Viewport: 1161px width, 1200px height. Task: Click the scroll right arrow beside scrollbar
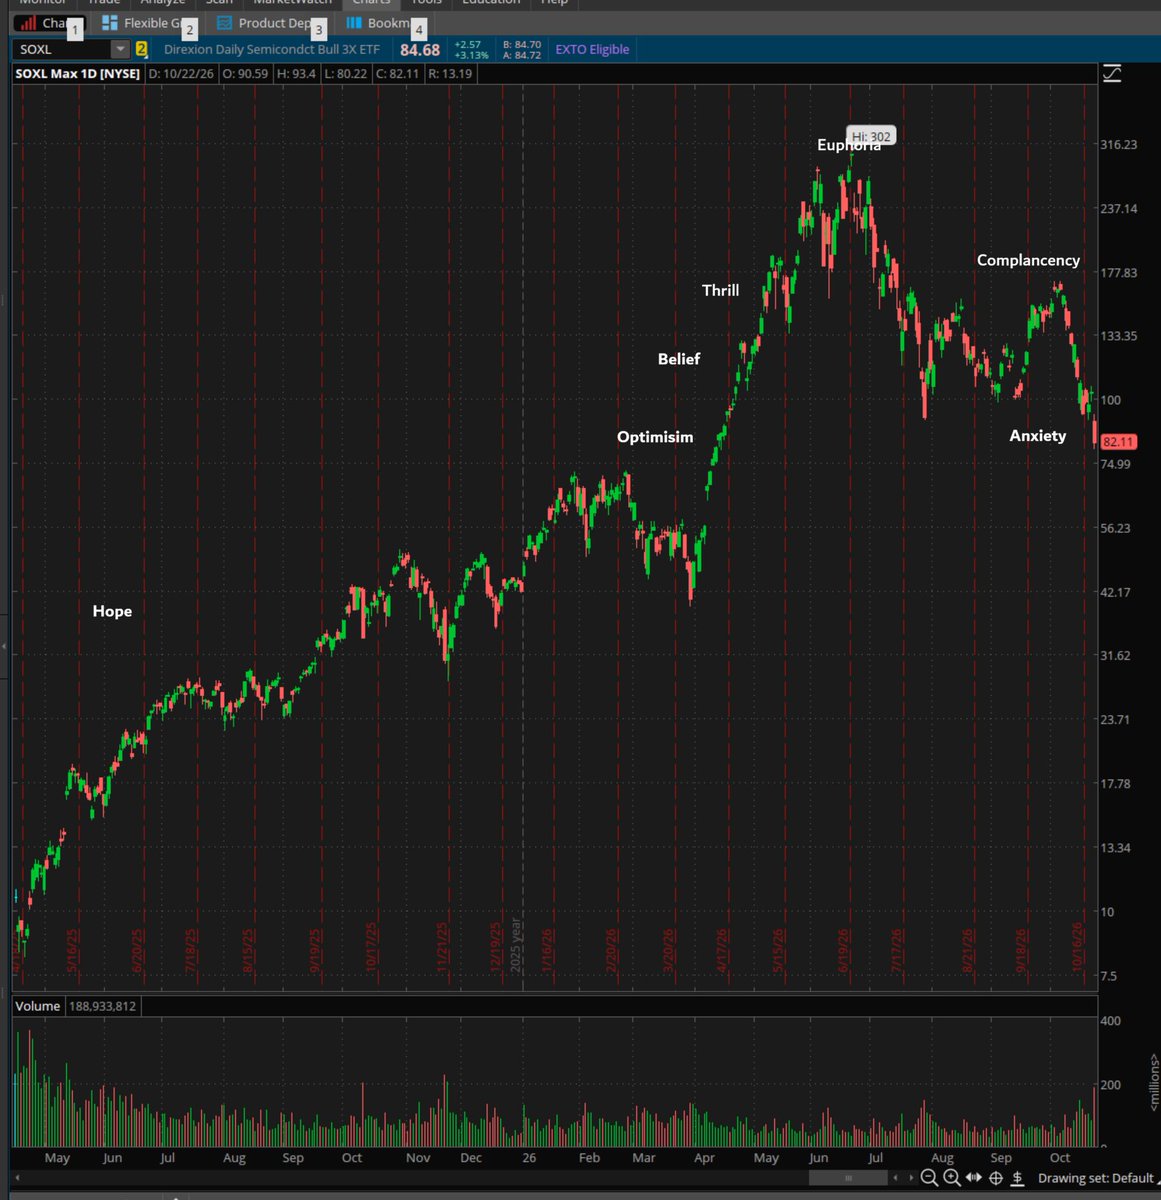point(910,1178)
